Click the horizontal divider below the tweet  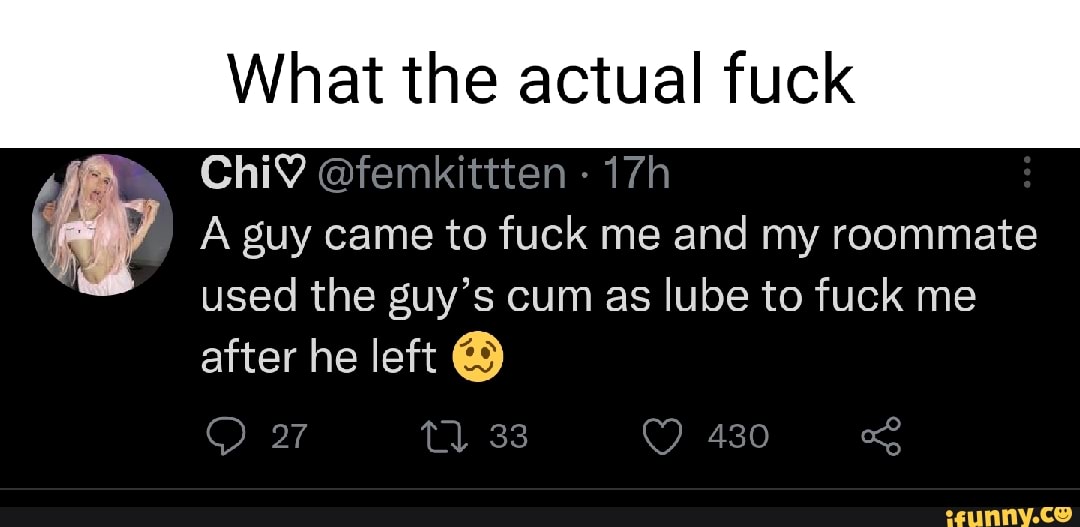click(x=540, y=489)
